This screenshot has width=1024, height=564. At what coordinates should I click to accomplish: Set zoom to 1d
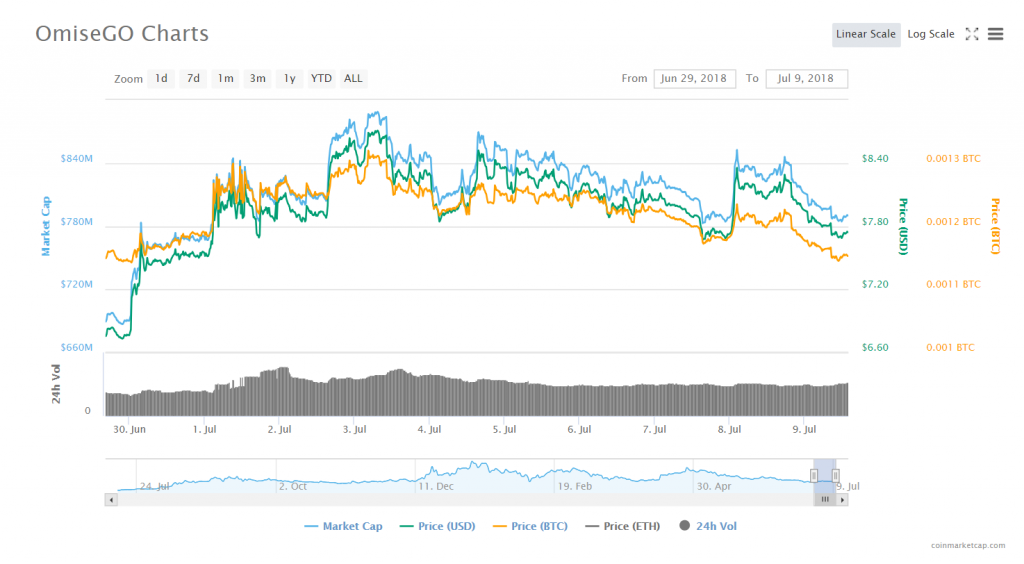pos(161,79)
